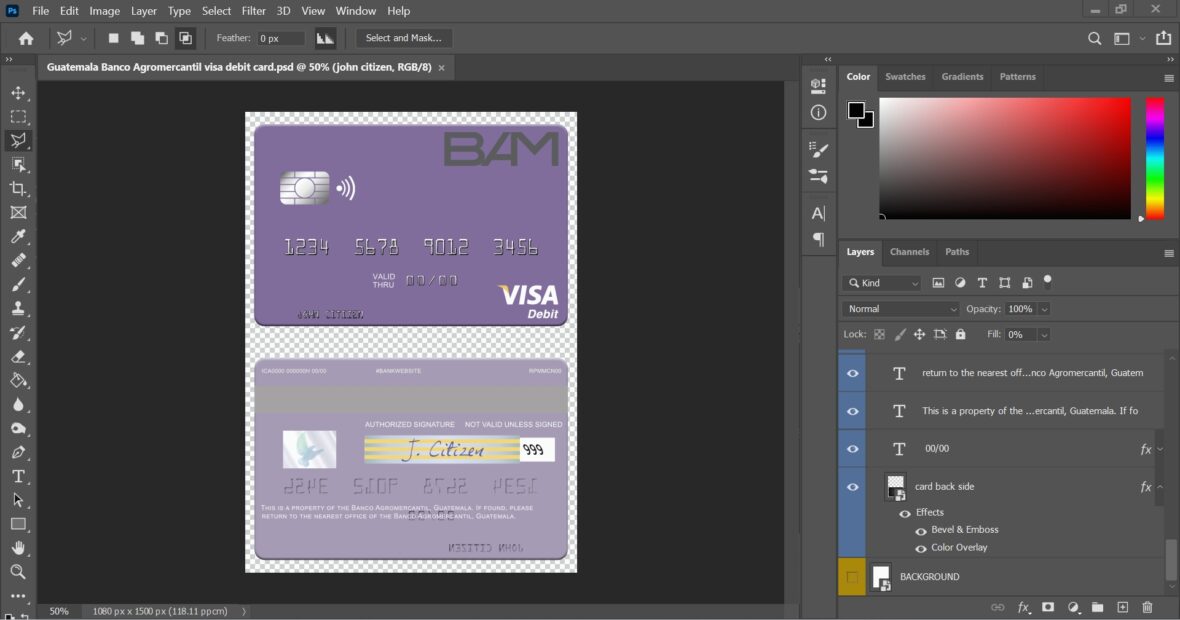Toggle the layer filter on/off switch
The width and height of the screenshot is (1180, 620).
(x=1048, y=282)
